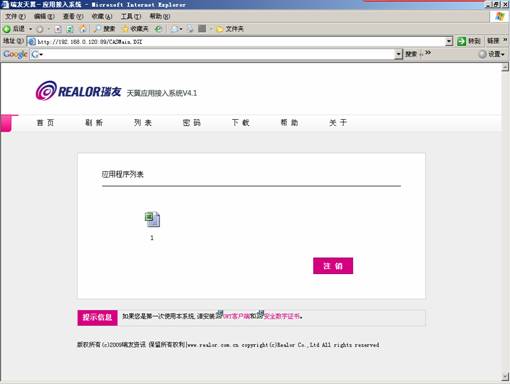Open the 编辑 (Edit) menu
The height and width of the screenshot is (384, 510).
coord(44,16)
